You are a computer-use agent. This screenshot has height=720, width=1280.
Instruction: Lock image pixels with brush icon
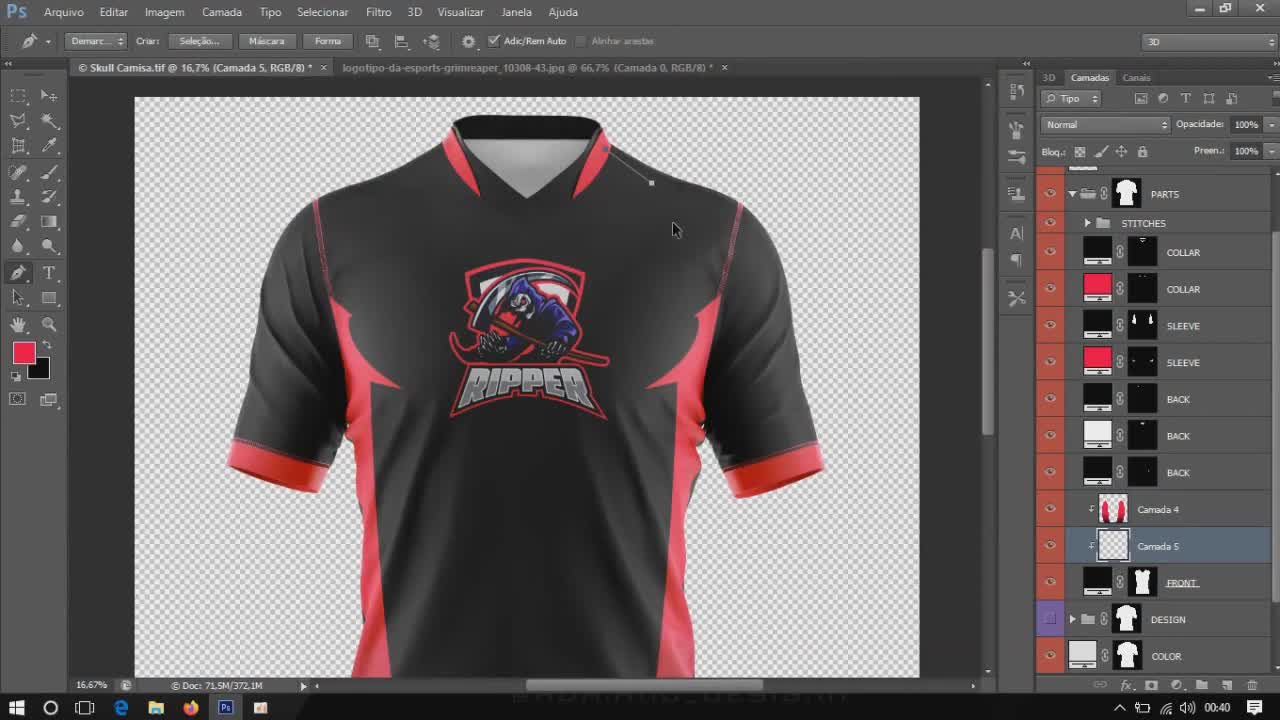coord(1101,152)
